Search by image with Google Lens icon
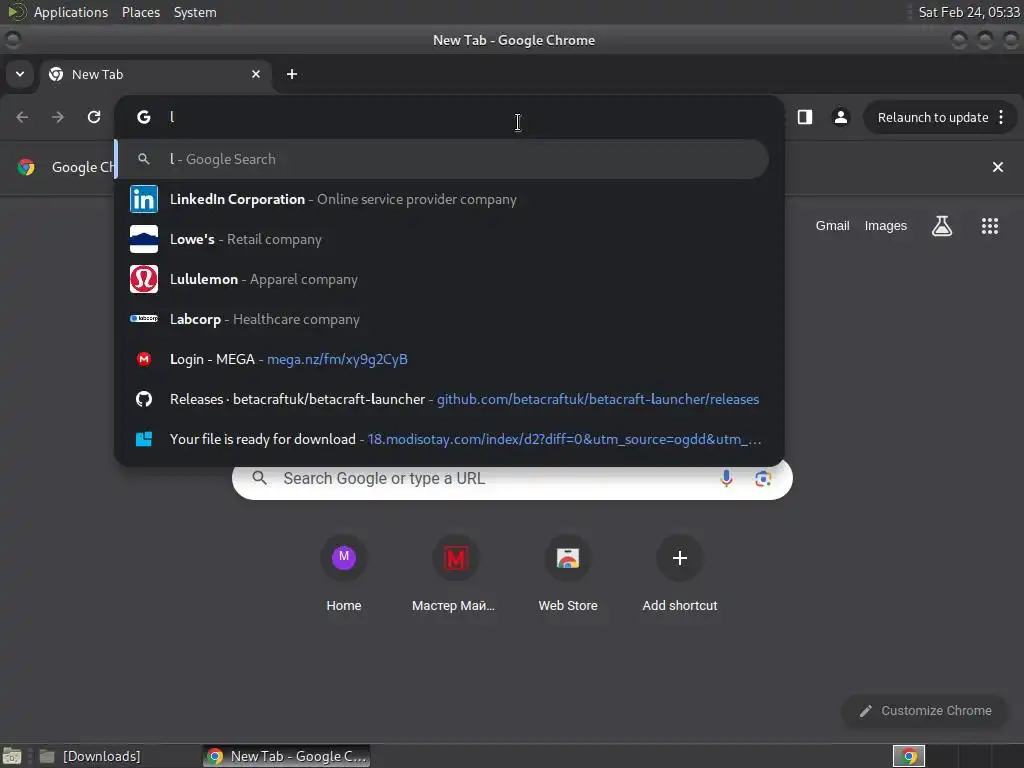 pos(763,479)
